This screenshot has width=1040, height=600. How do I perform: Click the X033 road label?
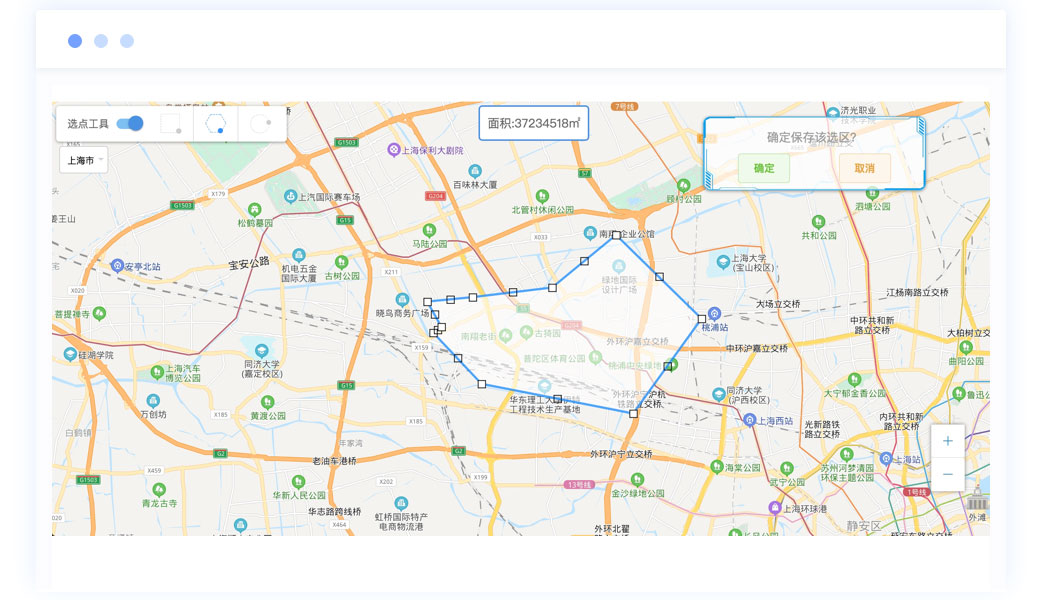pos(541,237)
